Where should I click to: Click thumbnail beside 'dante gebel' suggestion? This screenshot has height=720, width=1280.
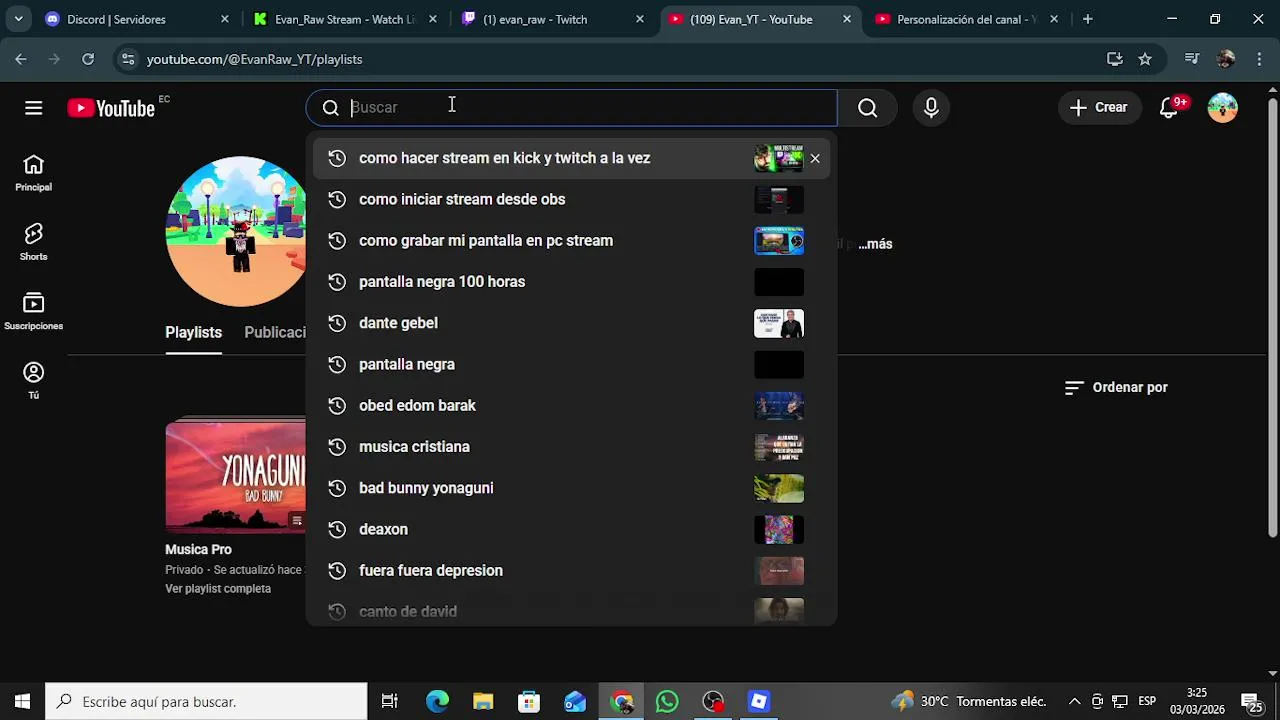[779, 323]
